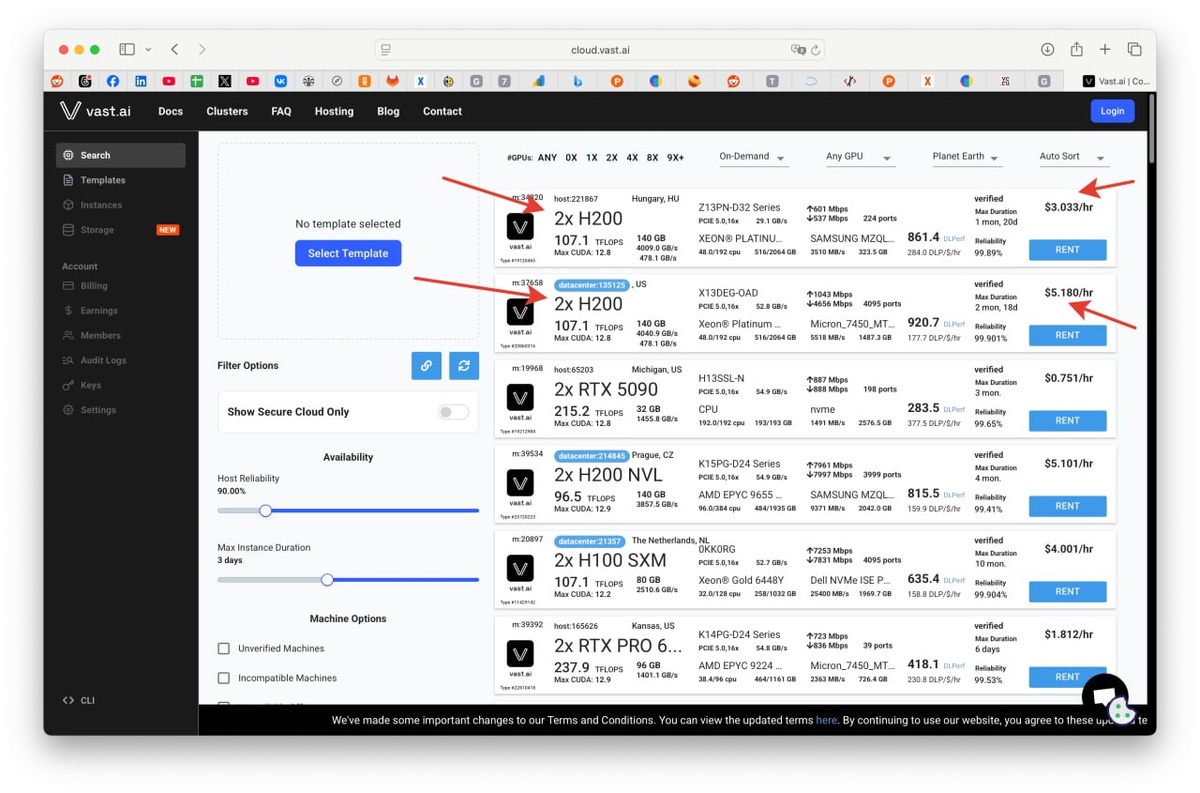Open Keys in the sidebar
This screenshot has width=1200, height=793.
coord(91,385)
